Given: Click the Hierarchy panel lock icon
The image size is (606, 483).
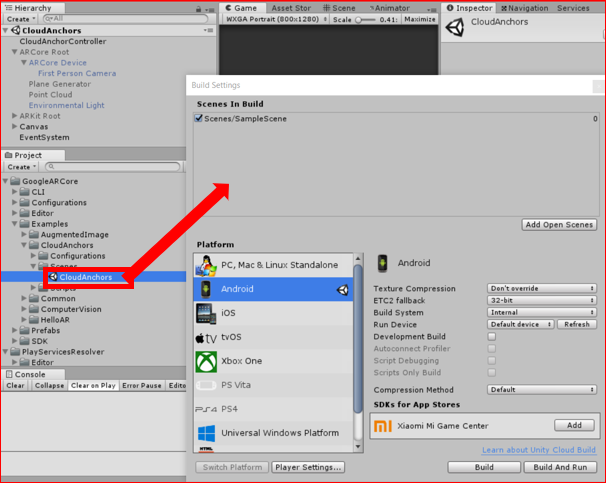Looking at the screenshot, I should coord(198,9).
